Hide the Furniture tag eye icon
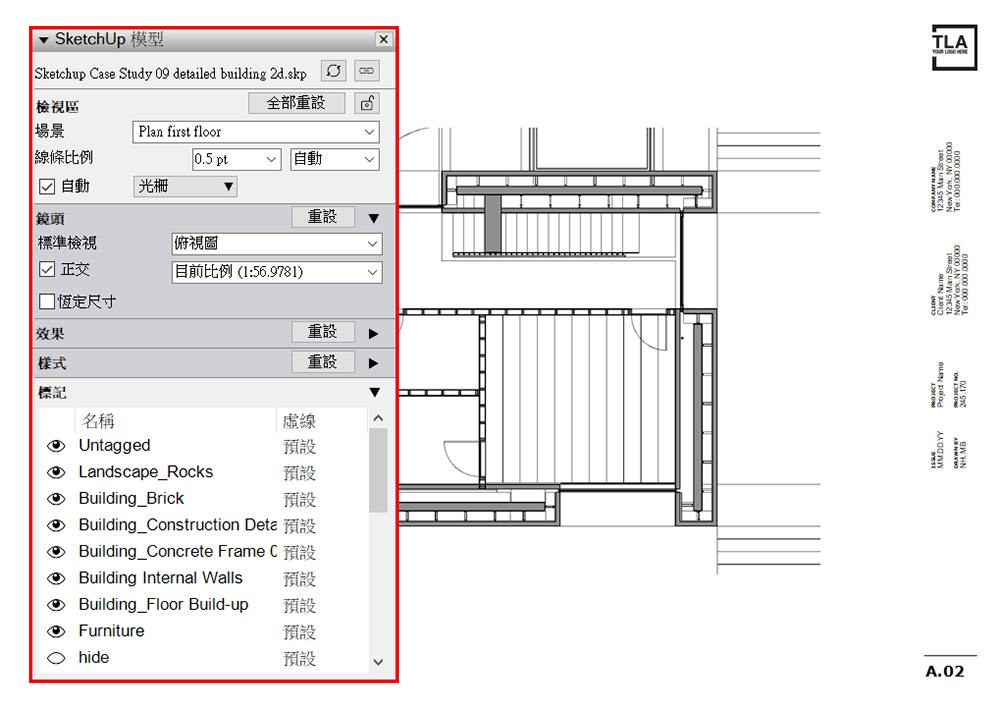Viewport: 1000px width, 709px height. 56,632
